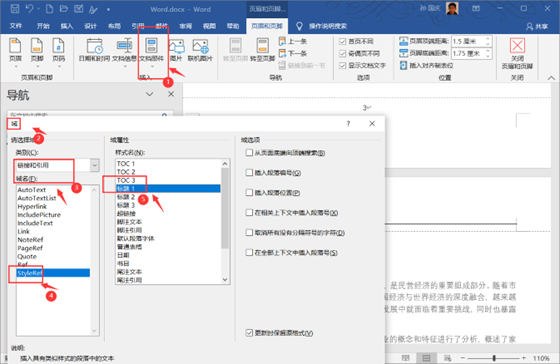Toggle 奇偶页不同 checkbox

(x=342, y=54)
